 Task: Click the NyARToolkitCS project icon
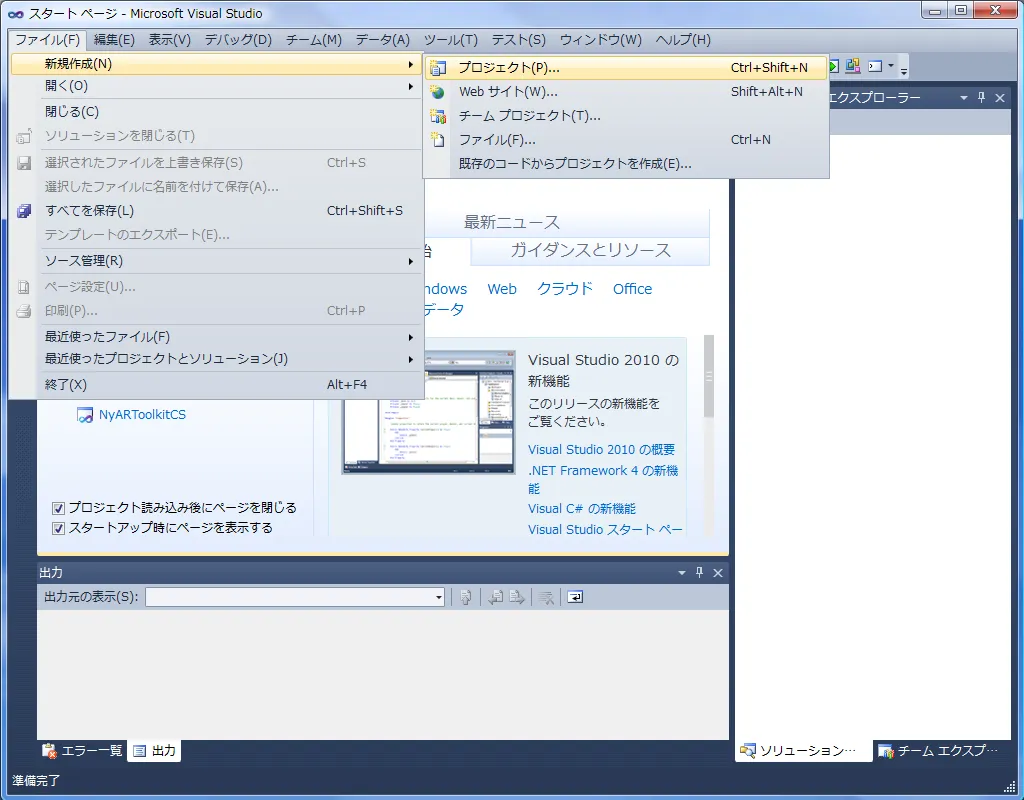[85, 415]
